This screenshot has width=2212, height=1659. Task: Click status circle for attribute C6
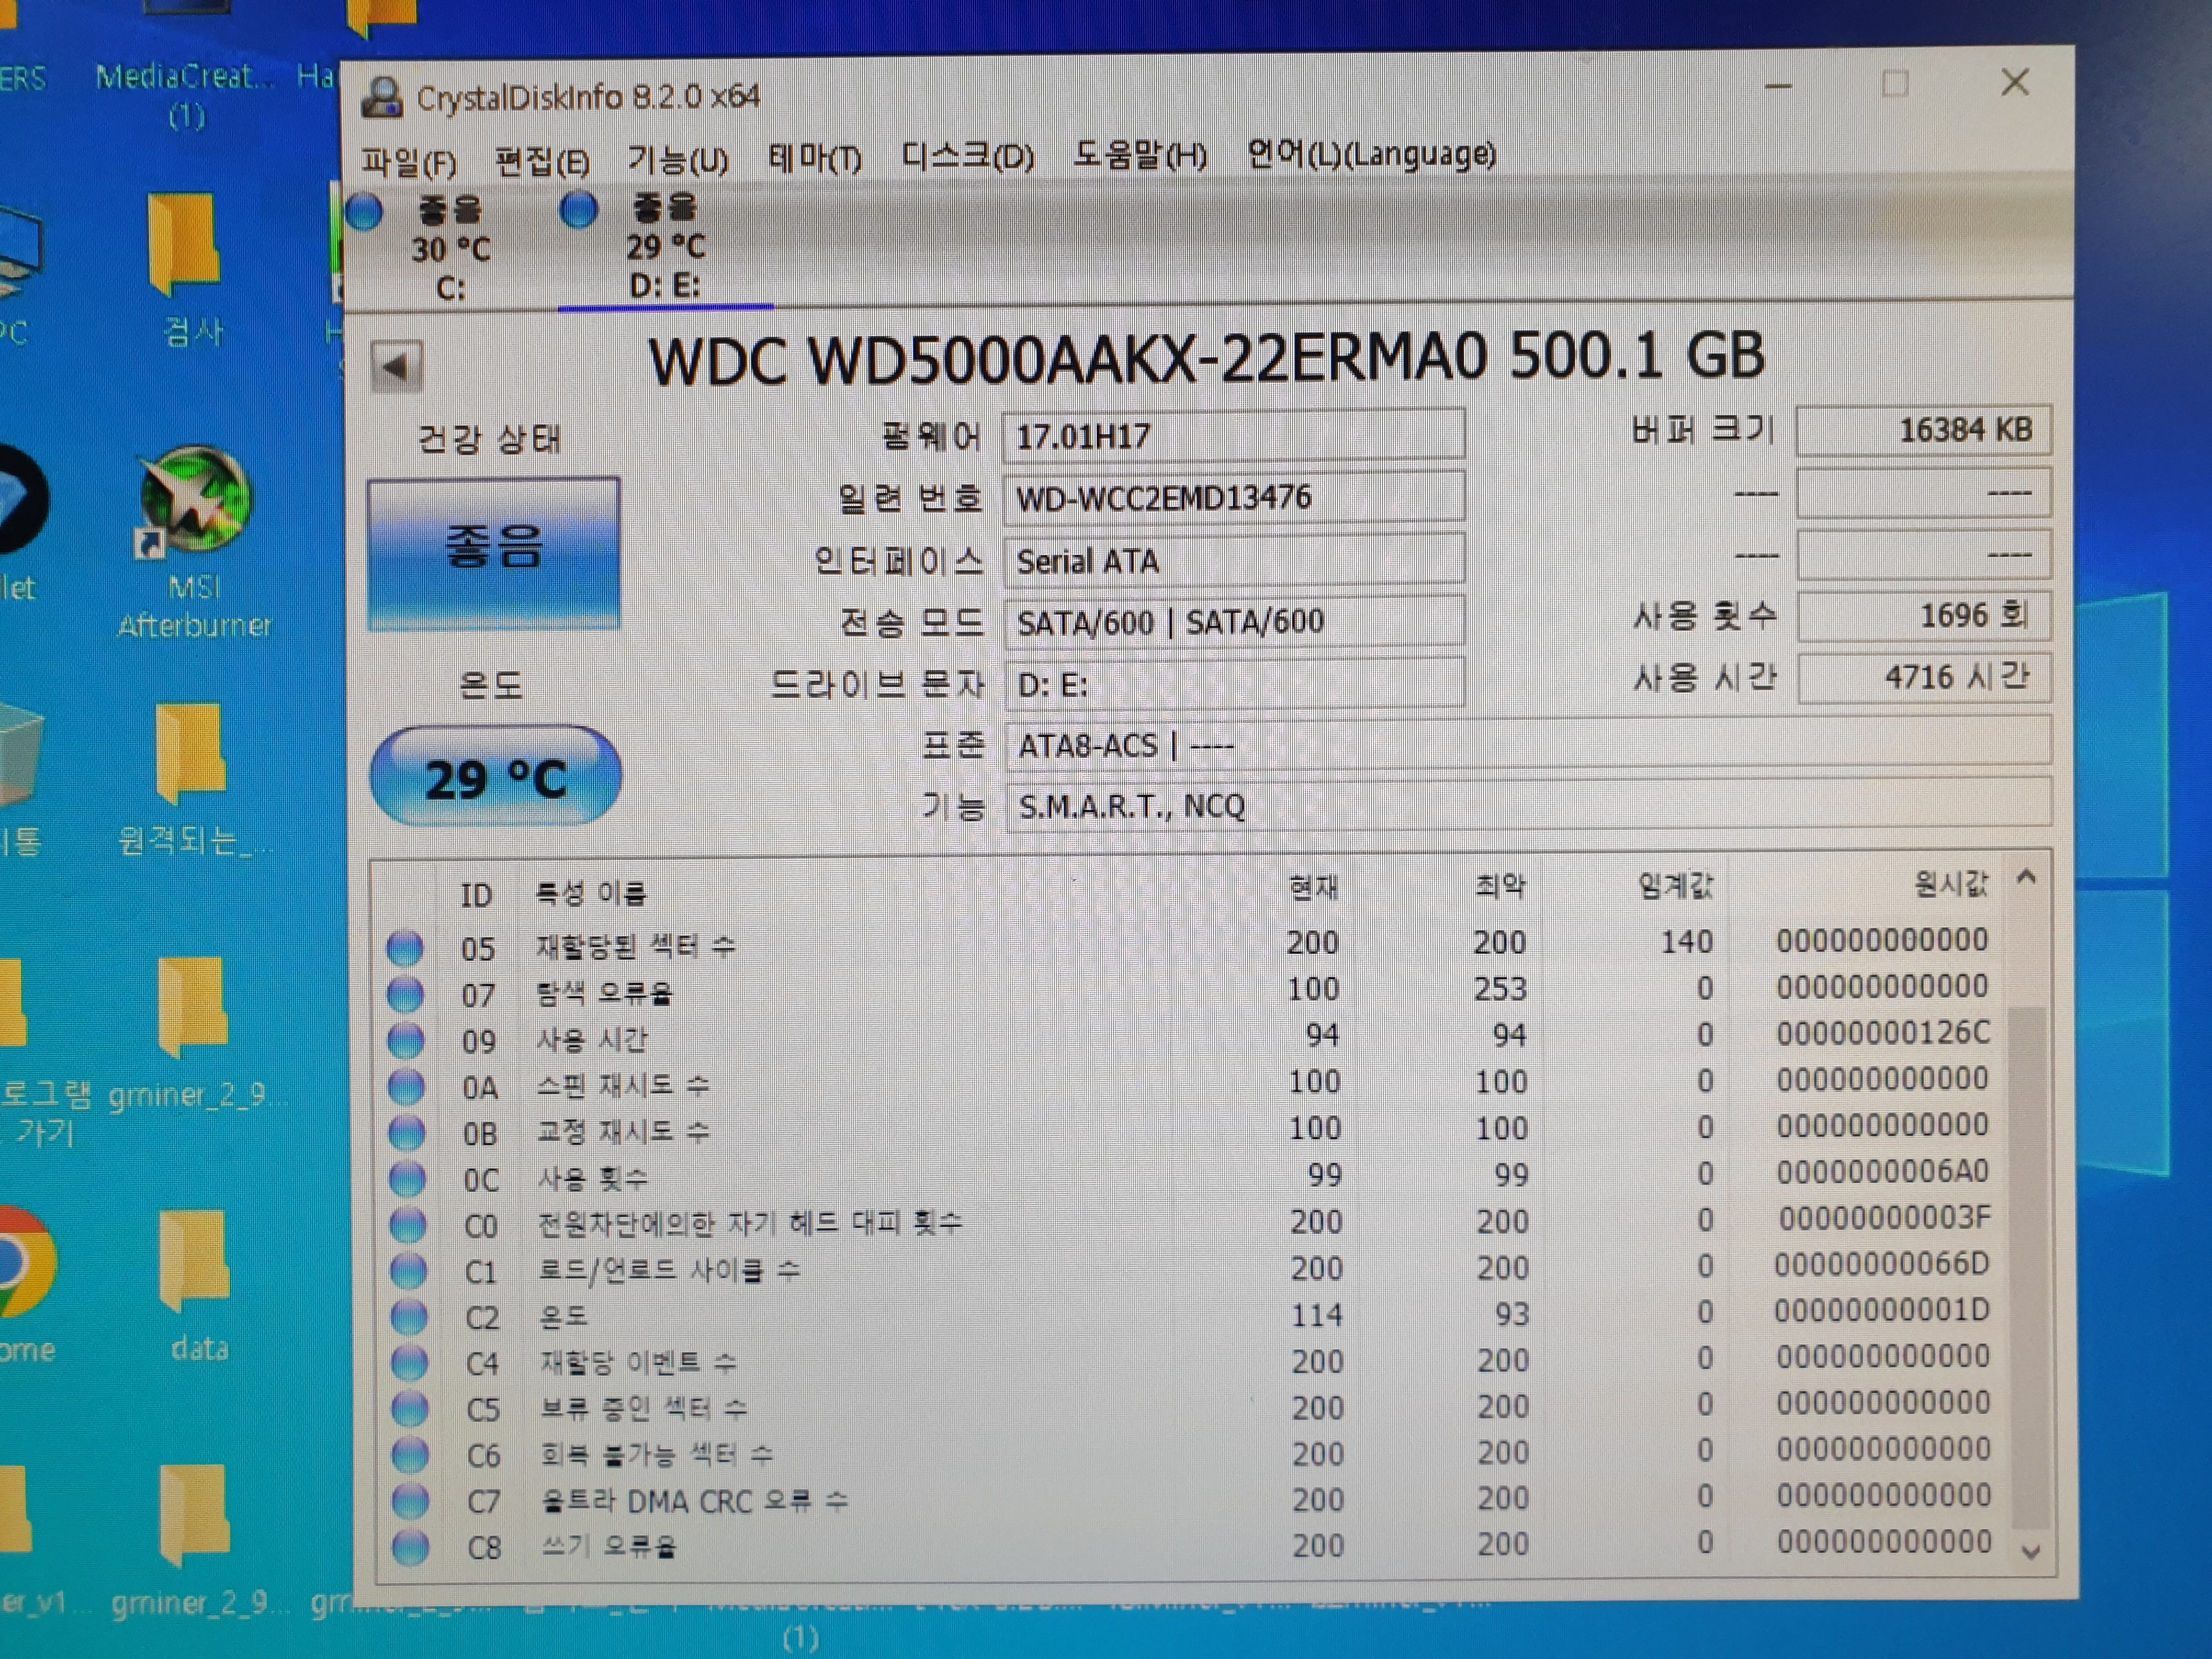(410, 1455)
